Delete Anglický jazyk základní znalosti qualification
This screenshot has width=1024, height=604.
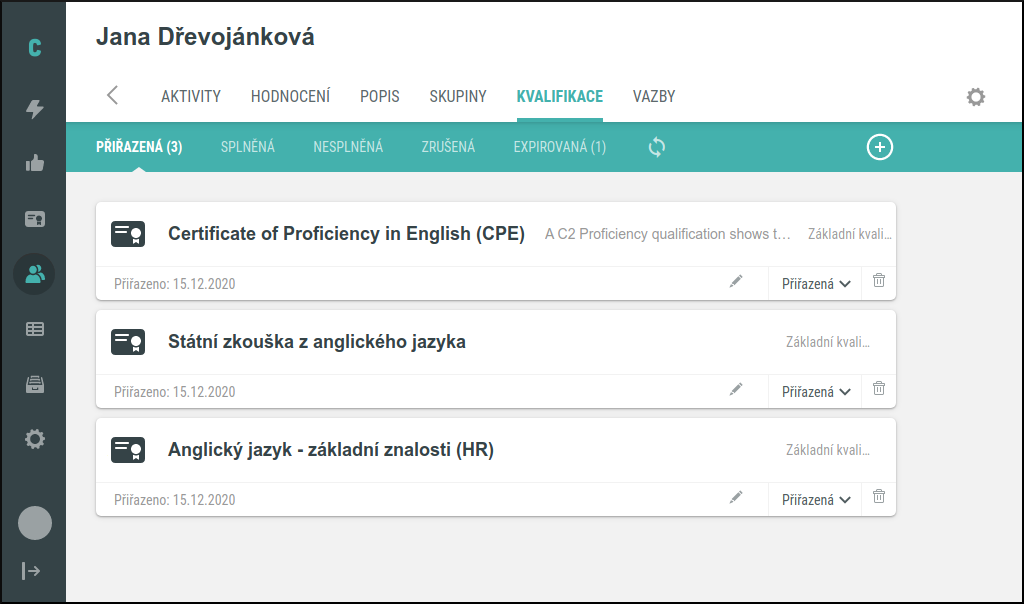(878, 497)
